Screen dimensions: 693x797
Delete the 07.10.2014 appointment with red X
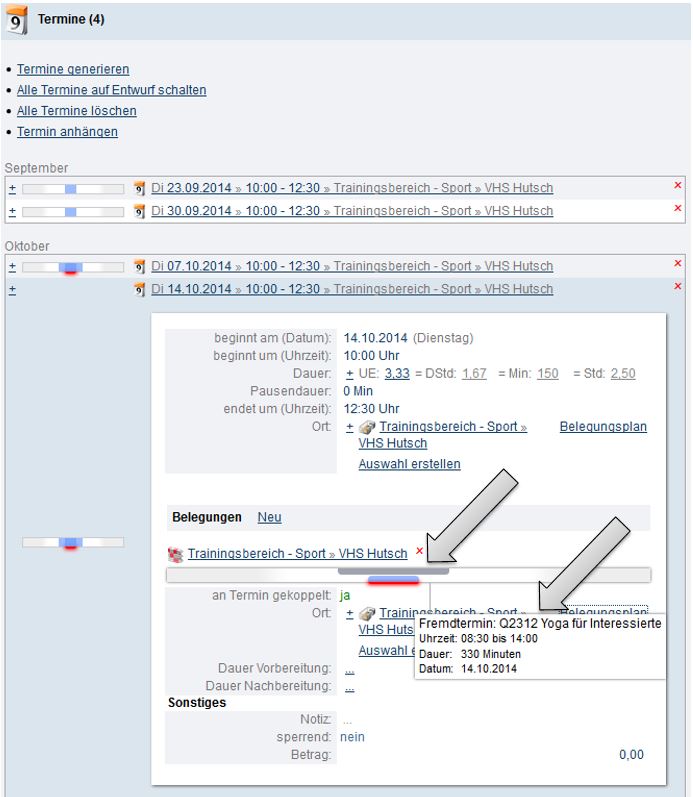677,265
